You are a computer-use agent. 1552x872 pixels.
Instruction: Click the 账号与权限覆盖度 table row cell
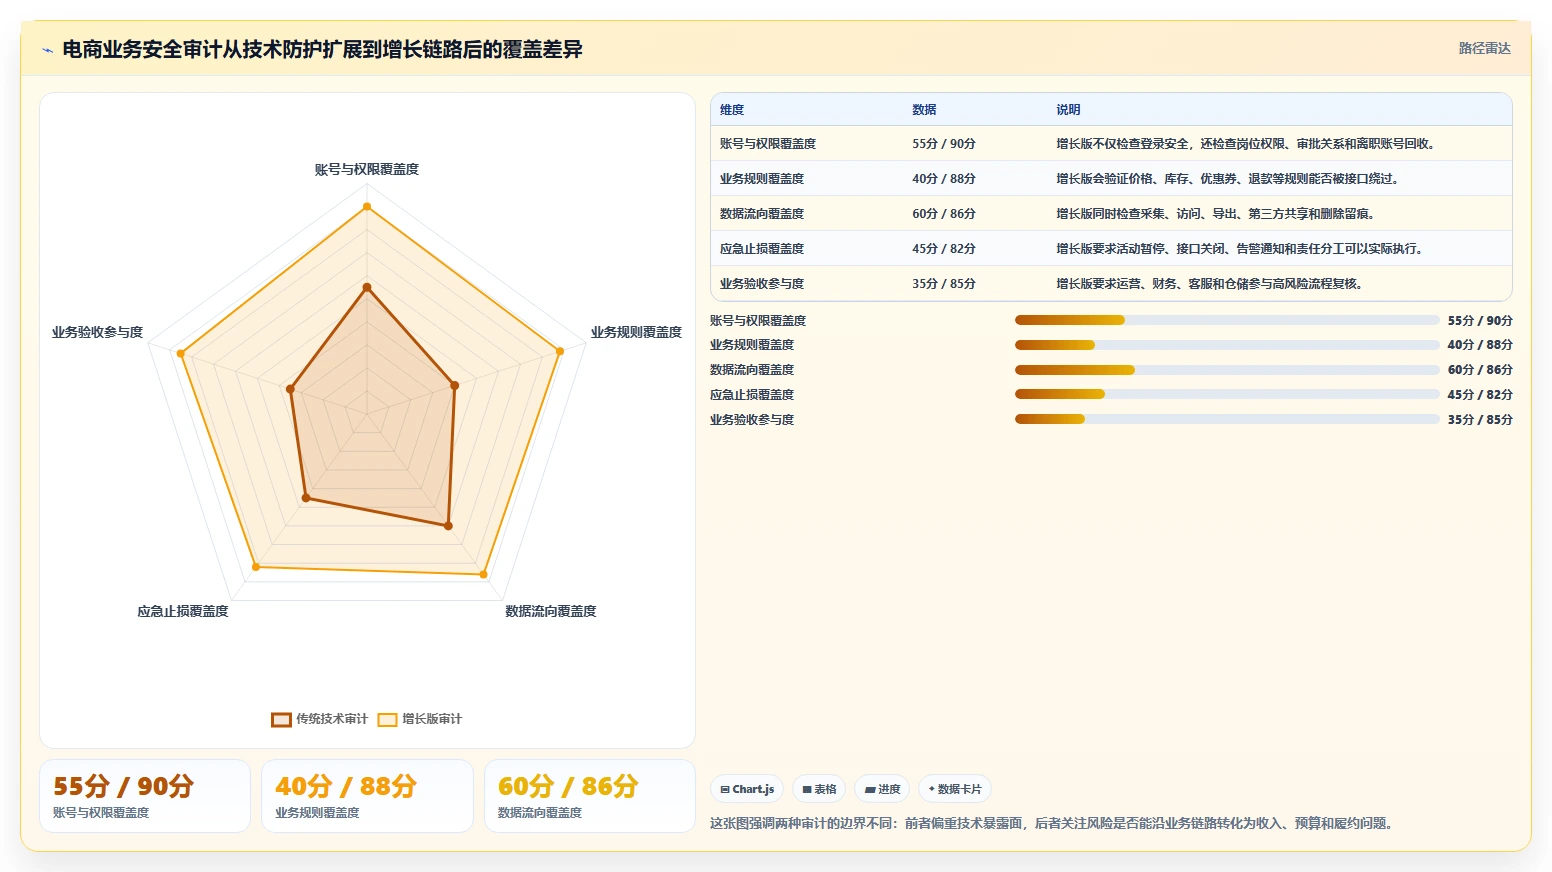point(768,144)
